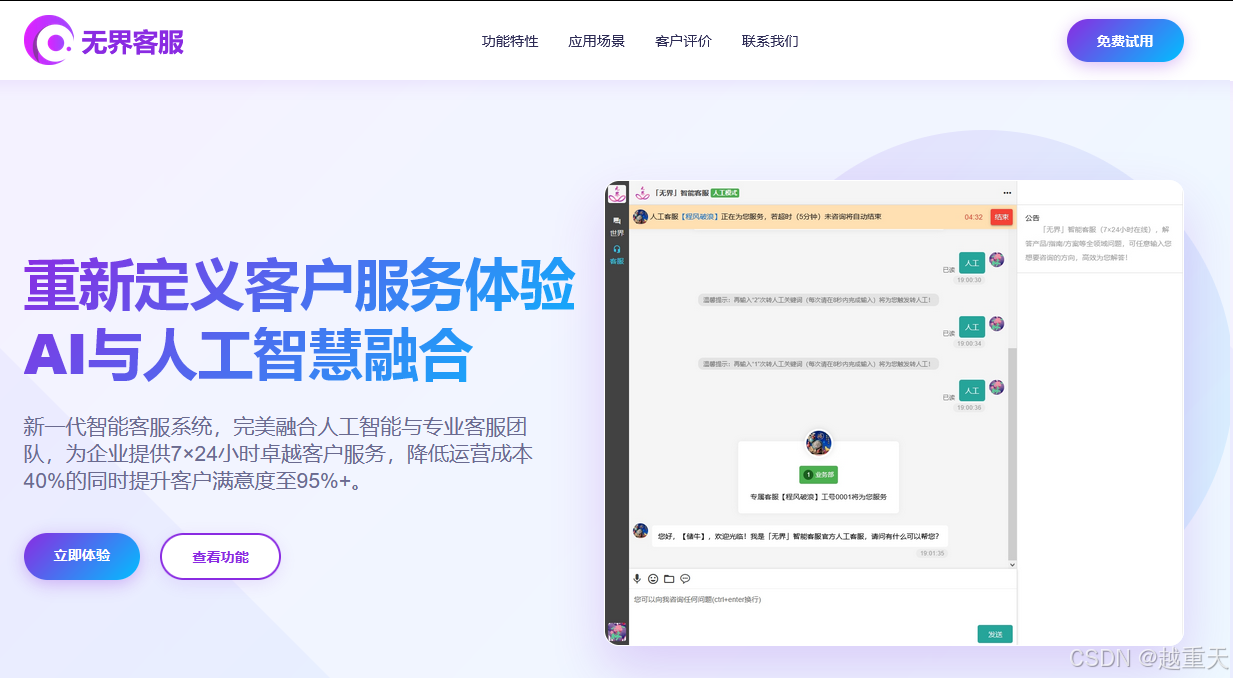Image resolution: width=1233 pixels, height=678 pixels.
Task: Click the 查看功能 outlined button
Action: (x=220, y=557)
